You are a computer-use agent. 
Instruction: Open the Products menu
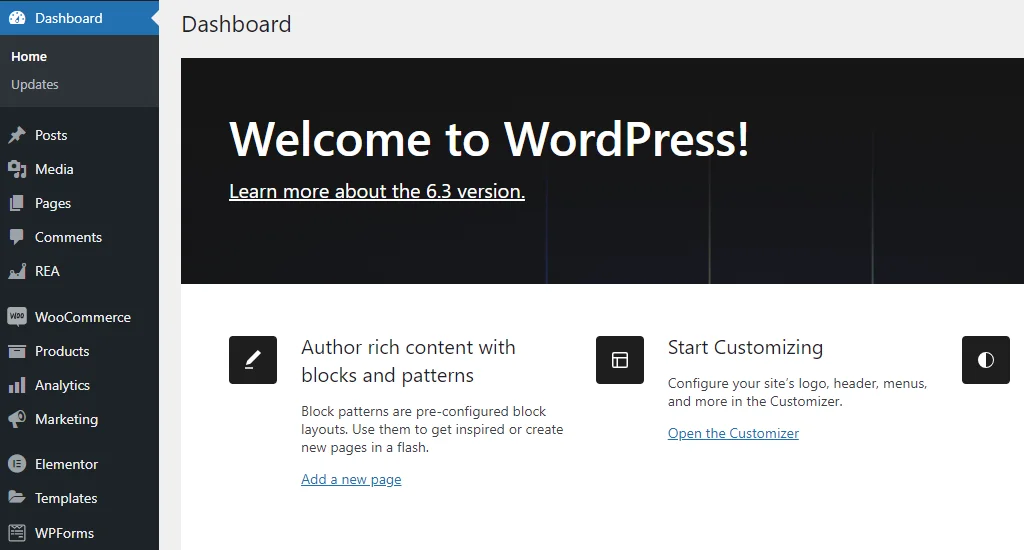(79, 351)
